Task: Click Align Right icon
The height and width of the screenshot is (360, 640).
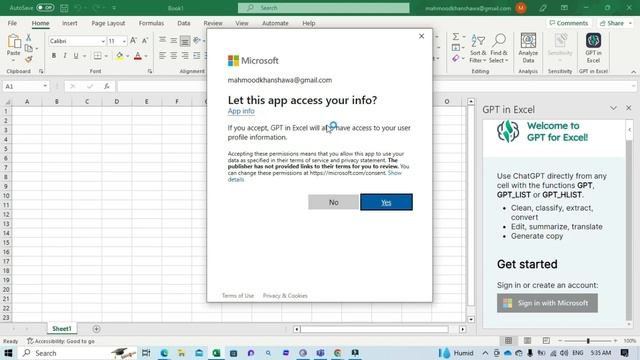Action: 185,56
